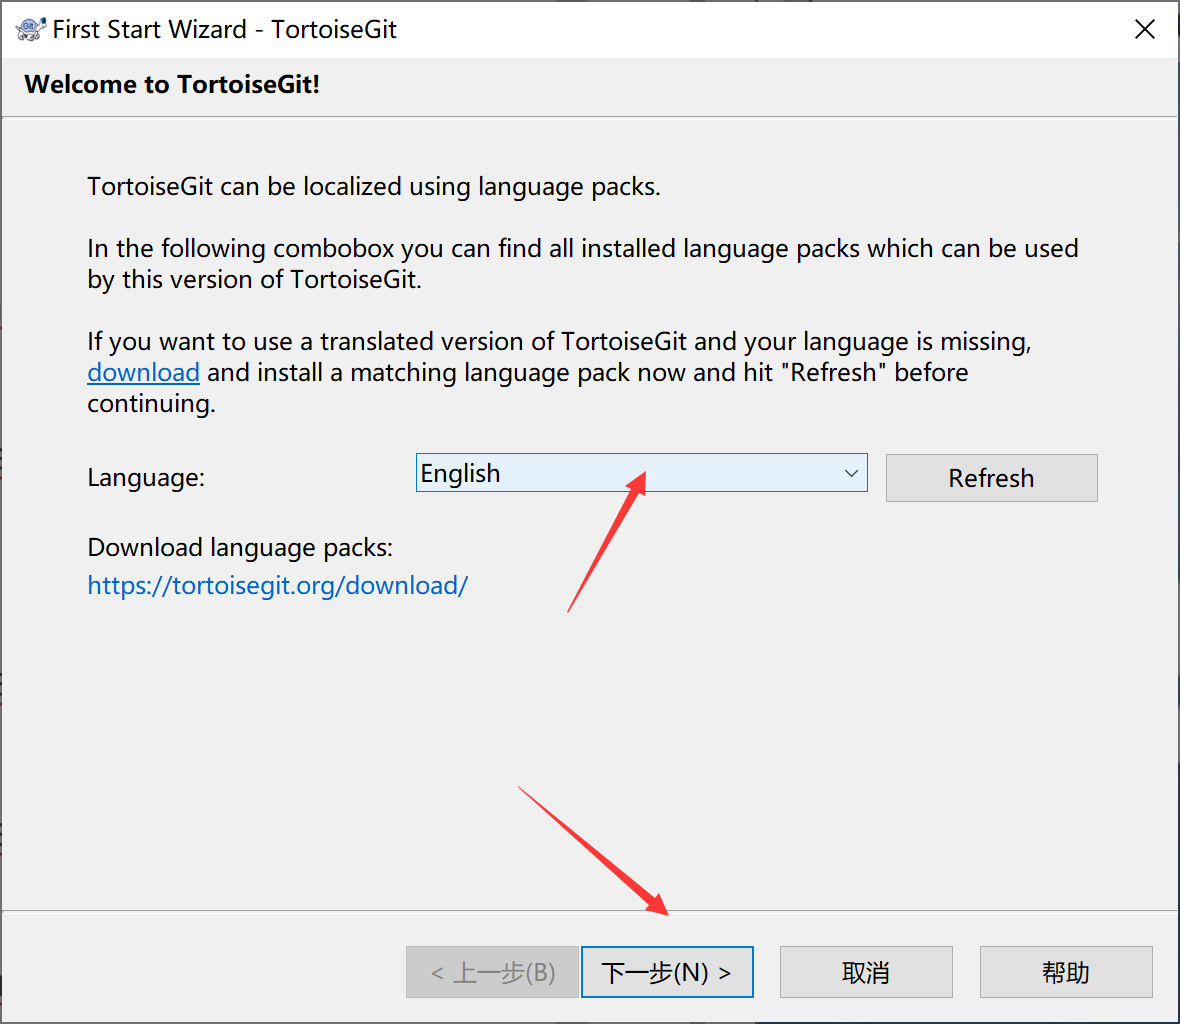Open the inline "download" hyperlink

coord(143,372)
